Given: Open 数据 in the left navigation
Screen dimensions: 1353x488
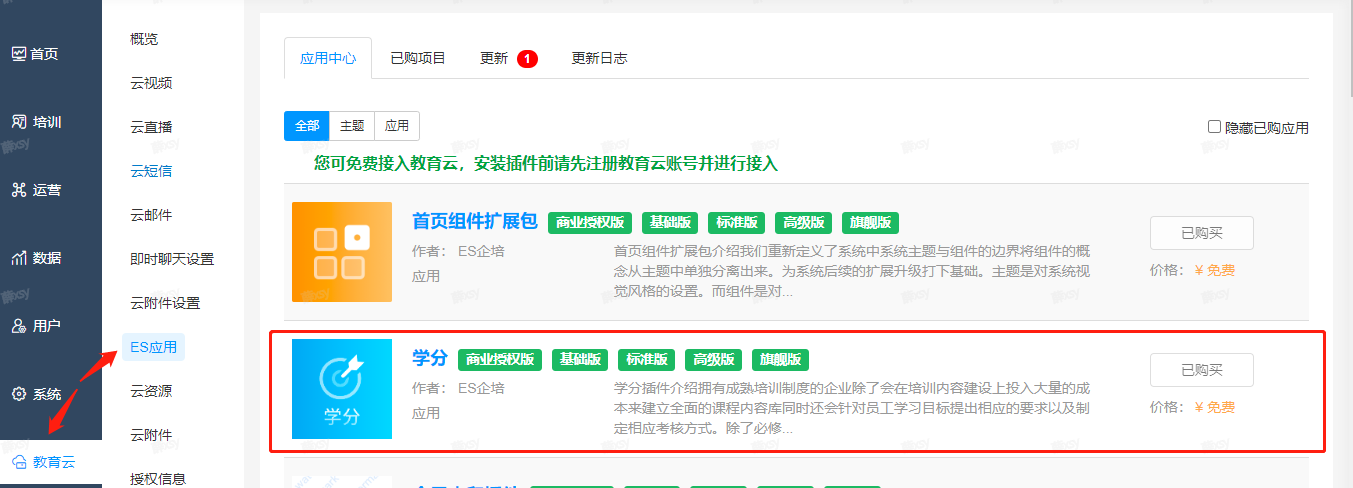Looking at the screenshot, I should (36, 258).
